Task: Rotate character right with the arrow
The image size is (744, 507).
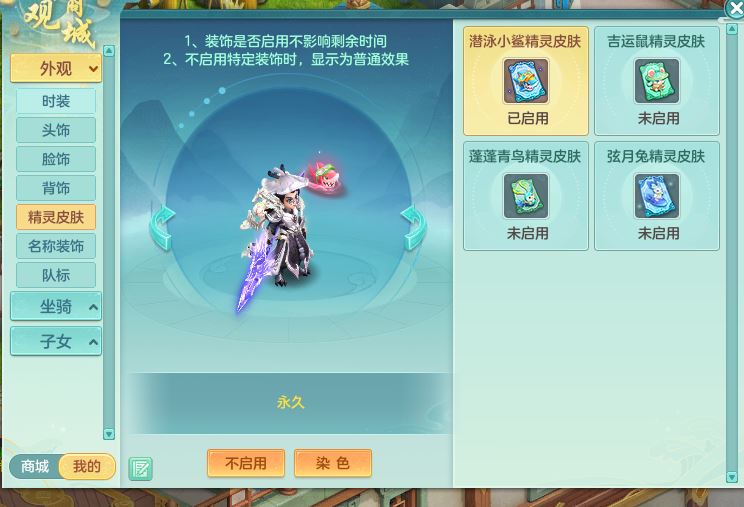Action: 414,228
